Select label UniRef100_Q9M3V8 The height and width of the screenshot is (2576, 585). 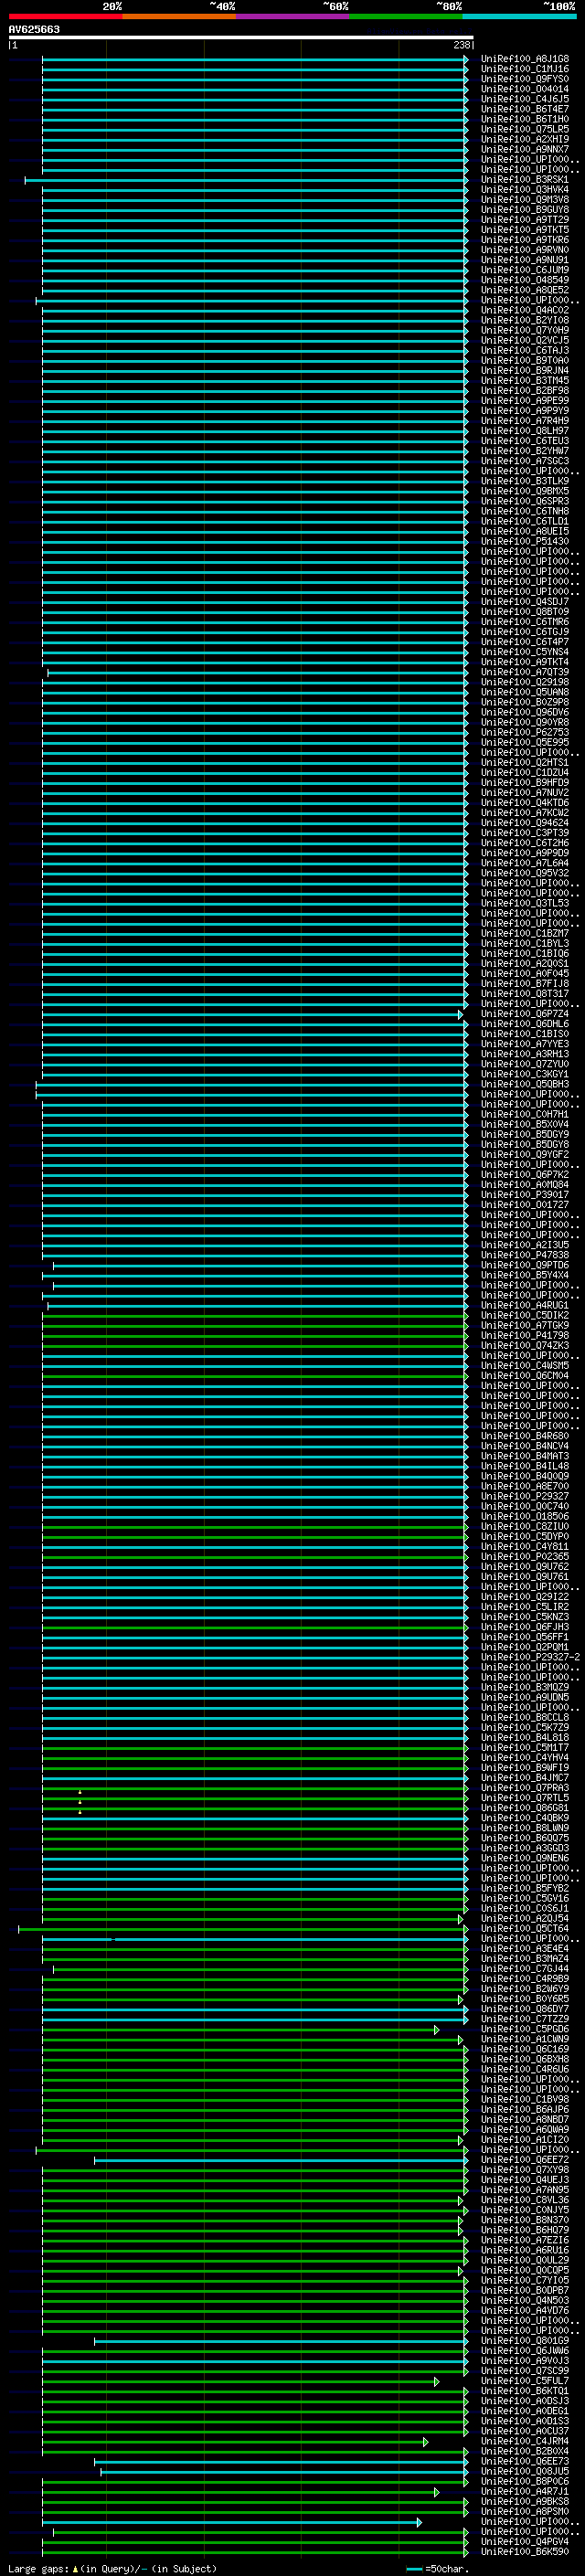point(525,200)
